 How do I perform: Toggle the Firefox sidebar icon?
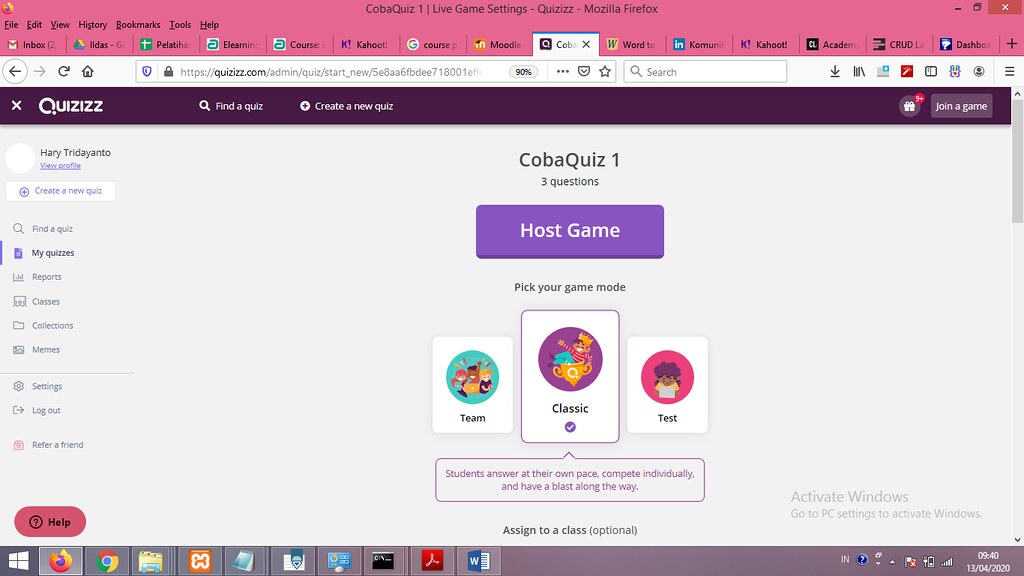(931, 71)
